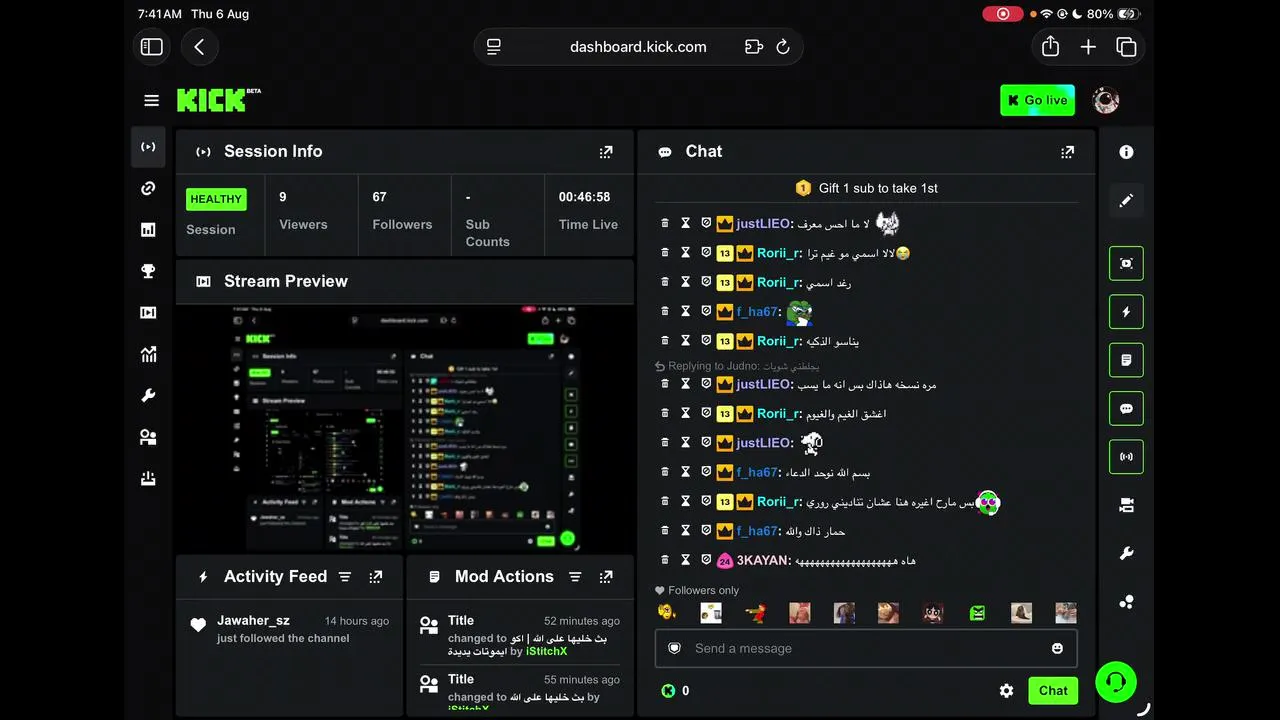Viewport: 1280px width, 720px height.
Task: Open the growth chart icon in left sidebar
Action: click(x=149, y=354)
